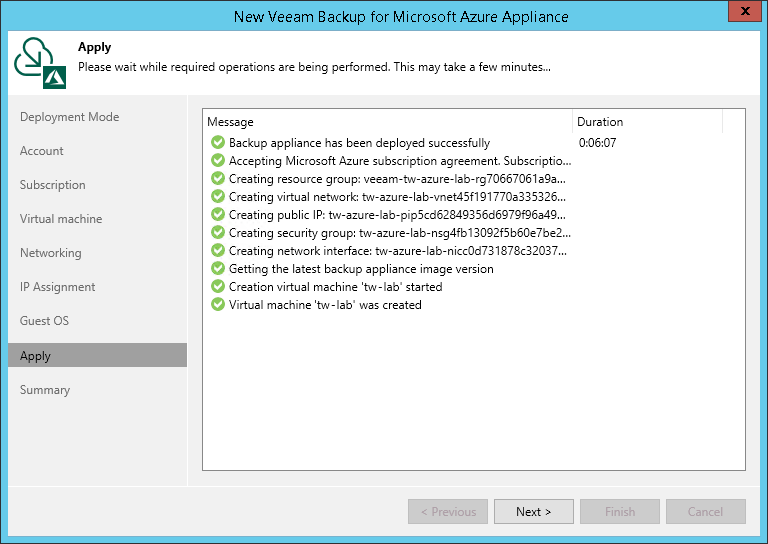Jump to the Summary step

coord(45,390)
